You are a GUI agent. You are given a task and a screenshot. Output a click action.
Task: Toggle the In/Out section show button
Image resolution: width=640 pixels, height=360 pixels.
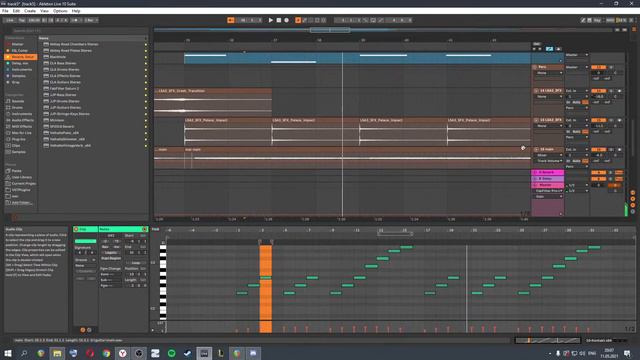(x=633, y=193)
